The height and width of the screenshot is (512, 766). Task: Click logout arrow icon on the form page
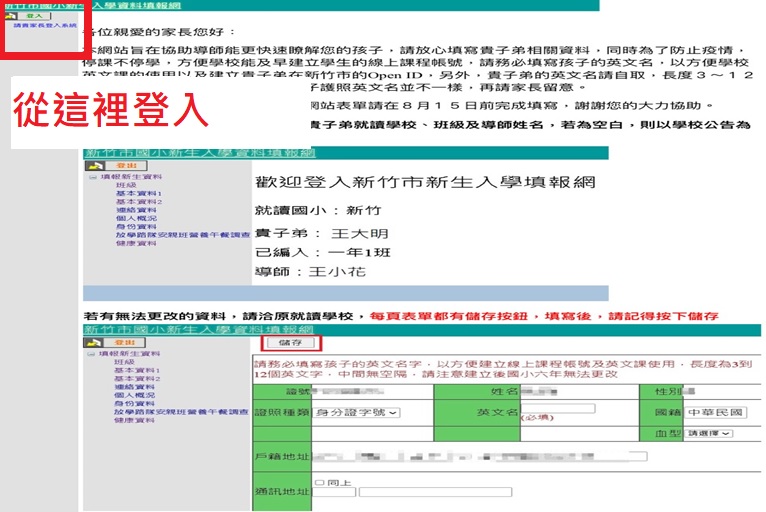tap(93, 342)
